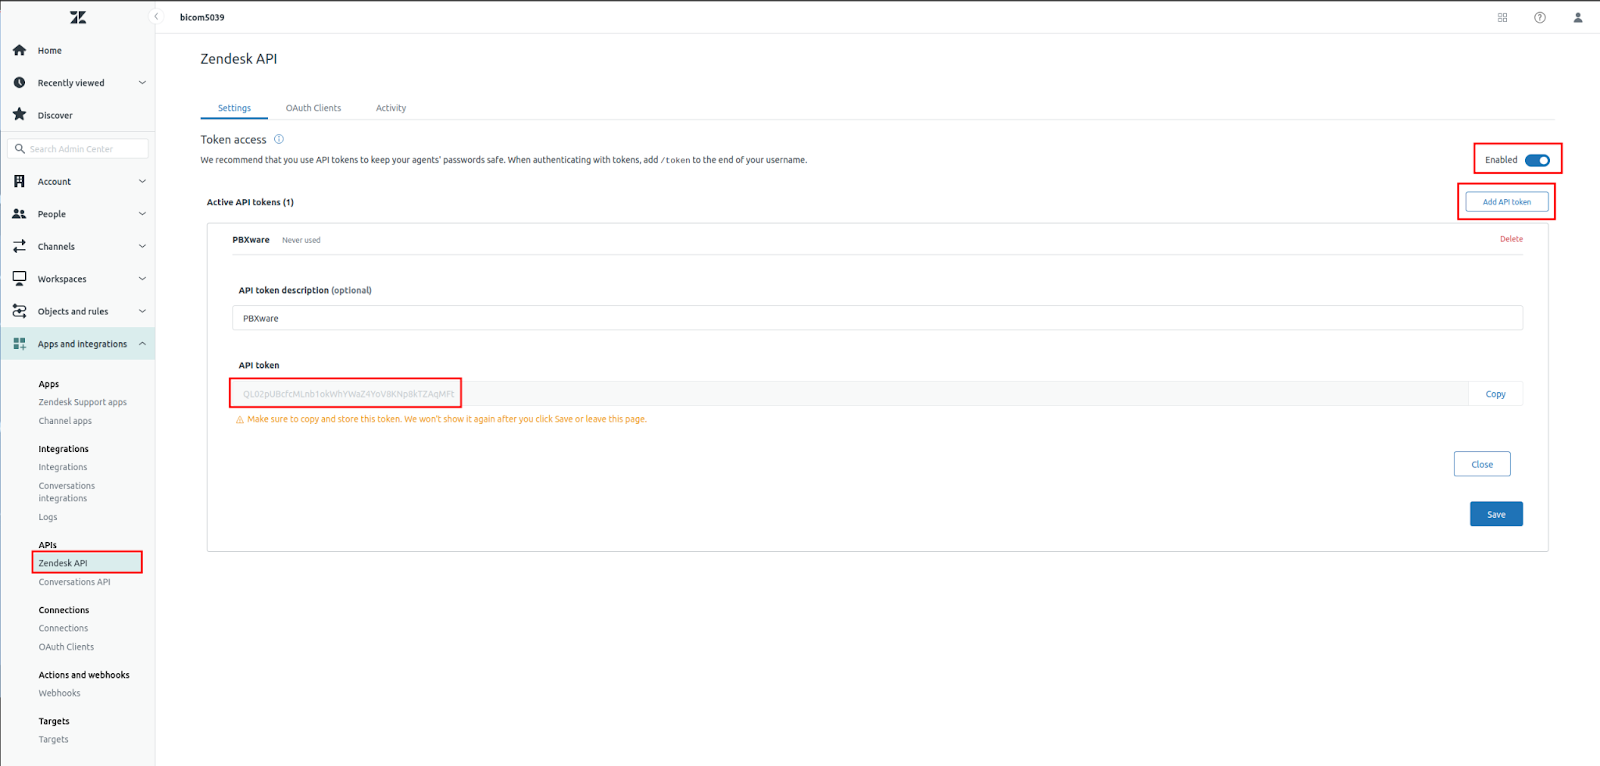Click the Account building icon
Viewport: 1600px width, 766px height.
[19, 181]
